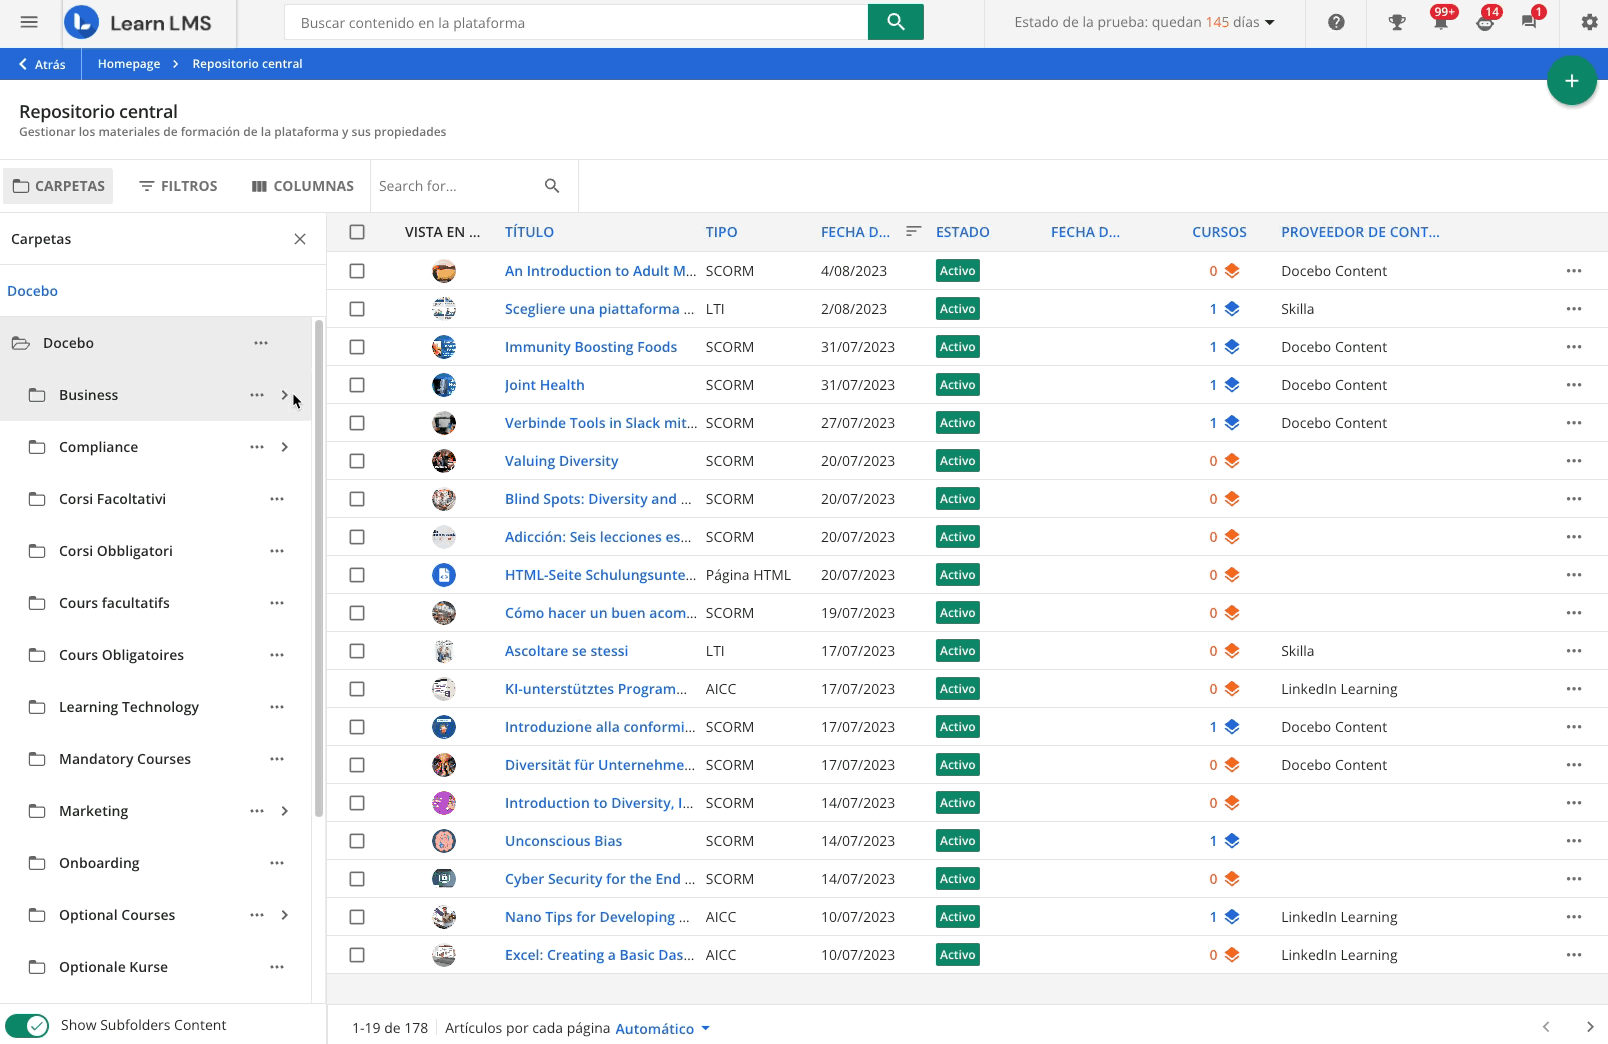
Task: Open the settings gear icon
Action: pyautogui.click(x=1589, y=22)
